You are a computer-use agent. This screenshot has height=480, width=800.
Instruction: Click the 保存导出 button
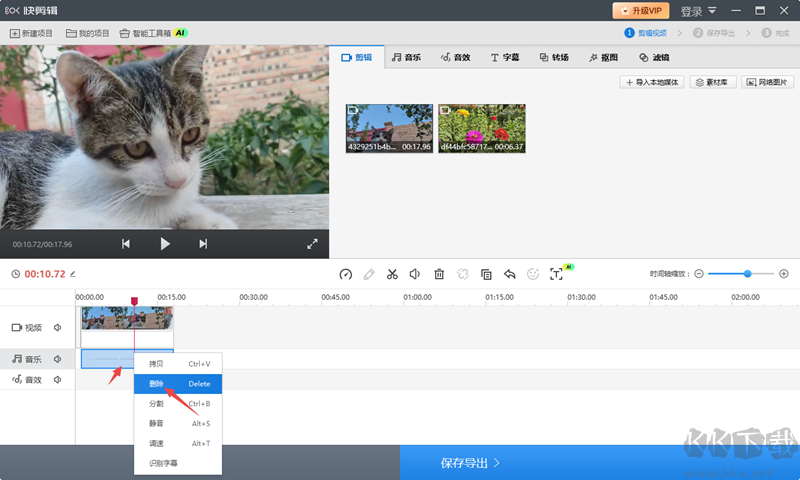(470, 463)
